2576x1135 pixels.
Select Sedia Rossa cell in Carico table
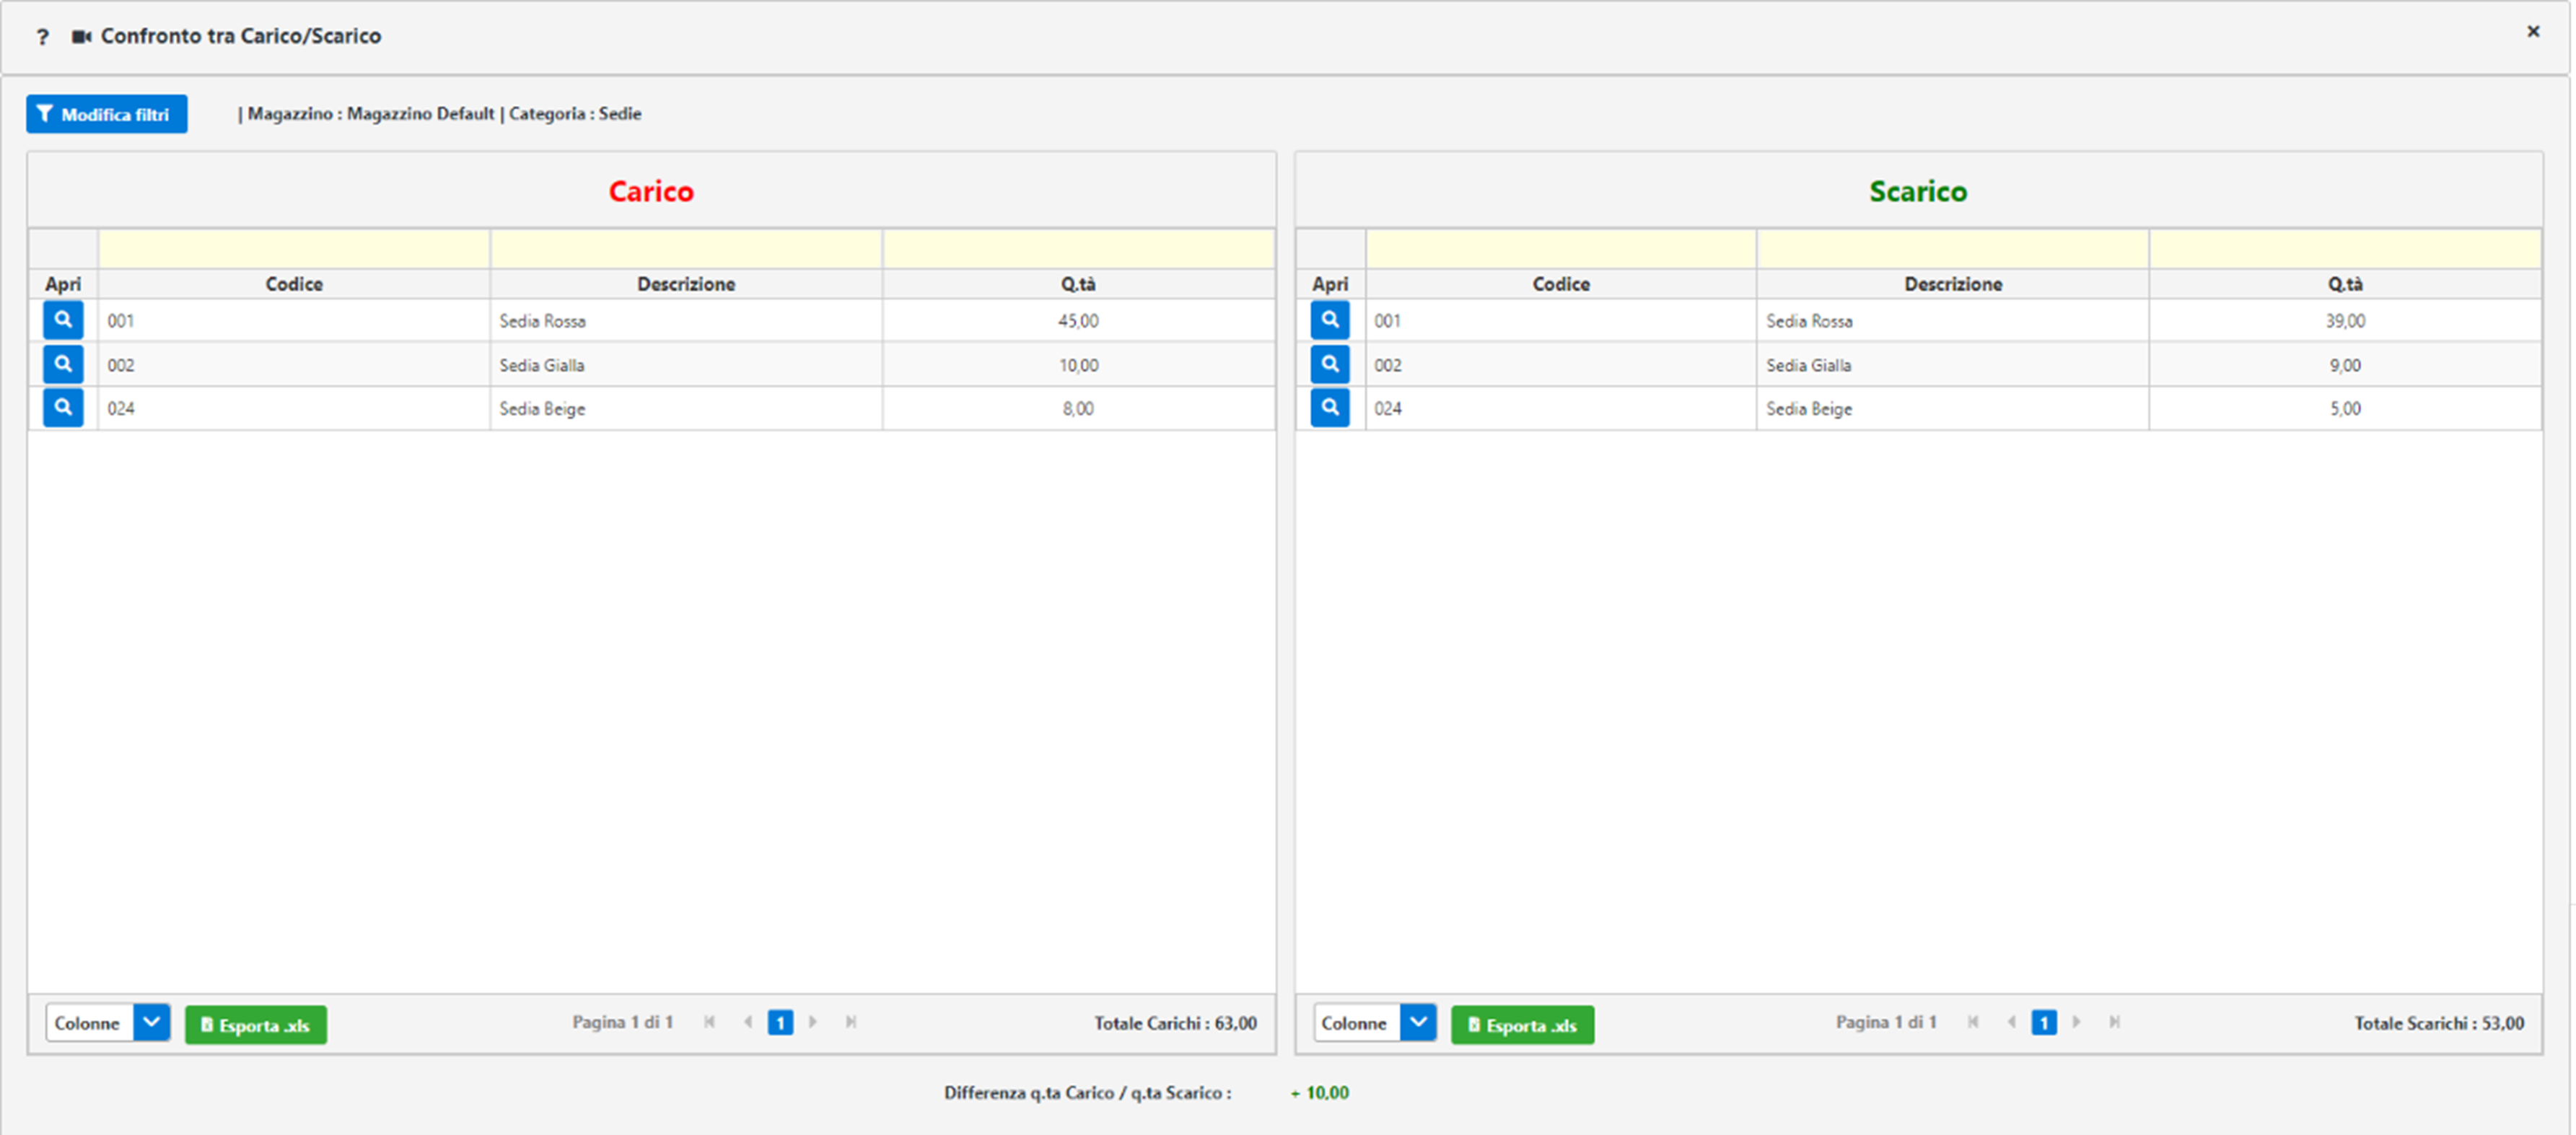686,321
